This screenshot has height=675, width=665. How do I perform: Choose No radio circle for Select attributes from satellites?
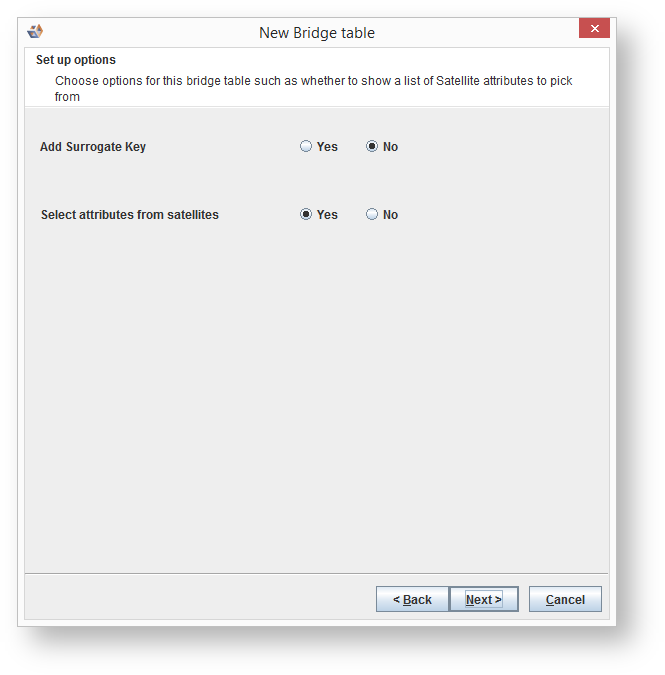(x=372, y=215)
